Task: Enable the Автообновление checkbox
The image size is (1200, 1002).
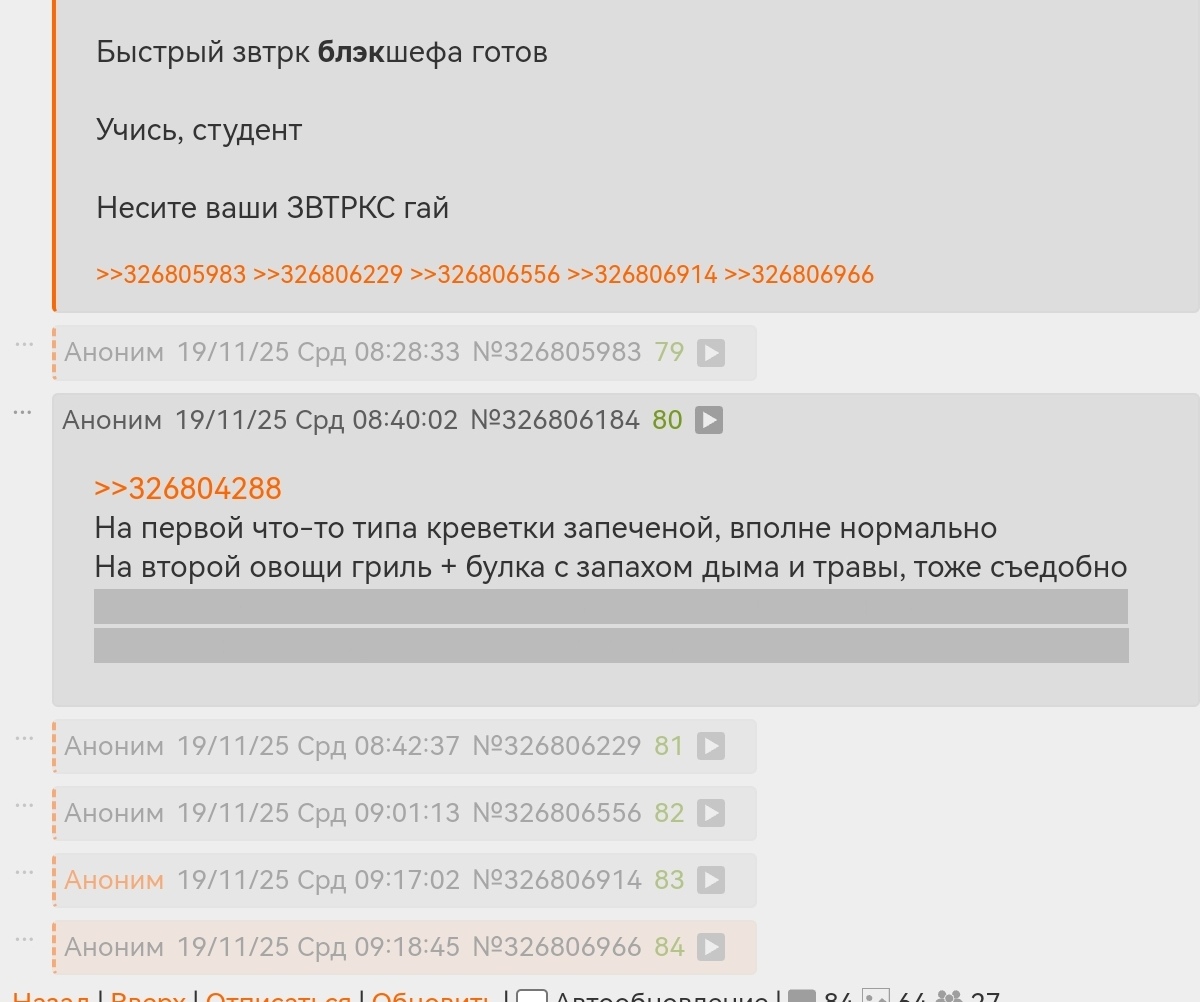Action: pos(532,996)
